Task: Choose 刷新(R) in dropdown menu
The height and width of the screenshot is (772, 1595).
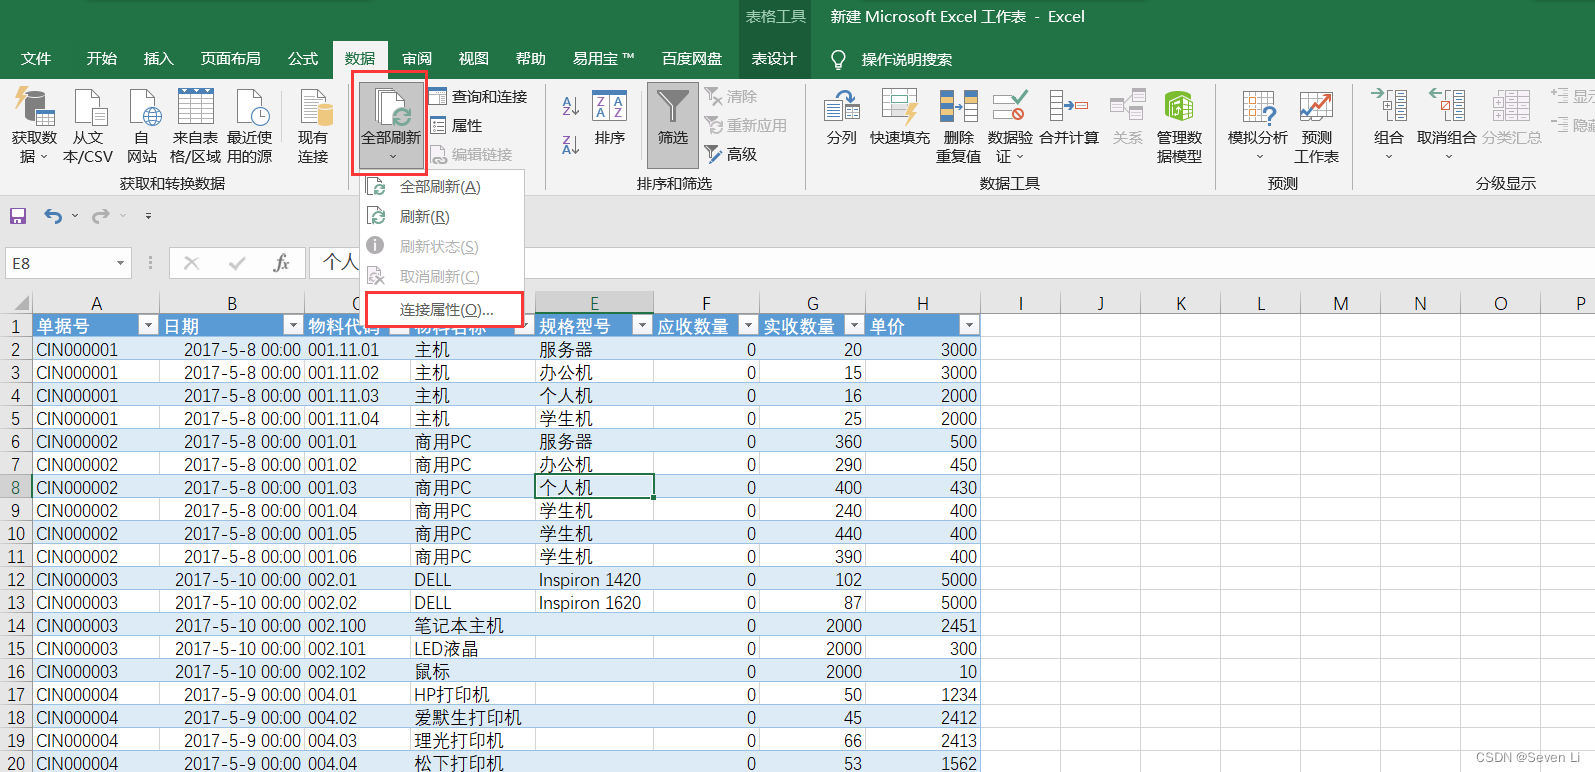Action: [441, 217]
